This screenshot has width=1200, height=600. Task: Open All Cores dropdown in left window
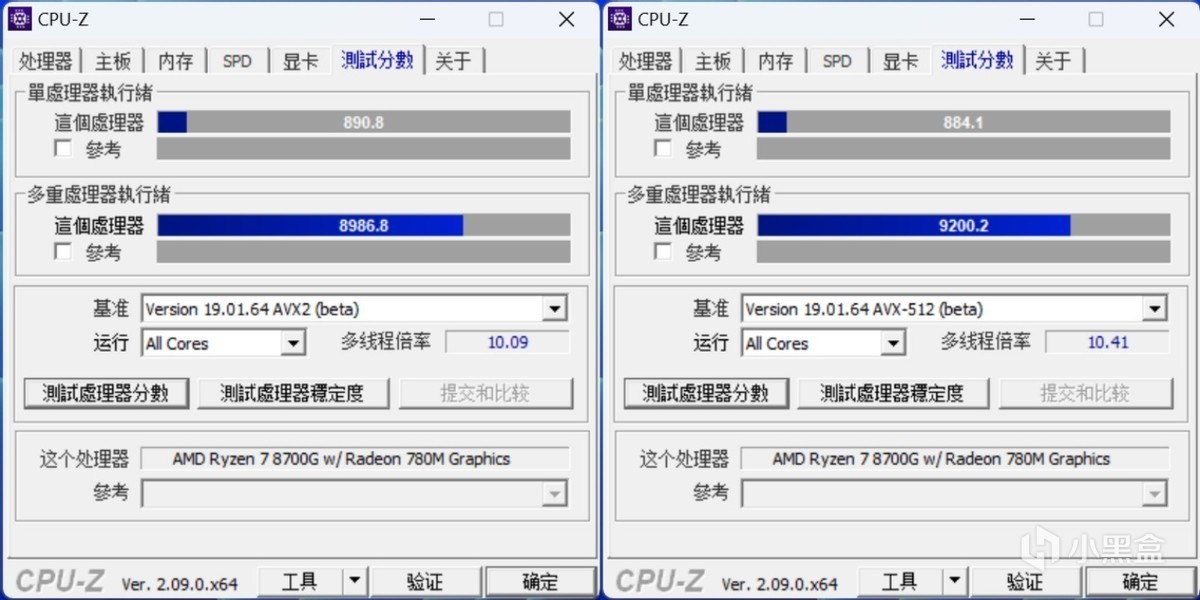(292, 343)
